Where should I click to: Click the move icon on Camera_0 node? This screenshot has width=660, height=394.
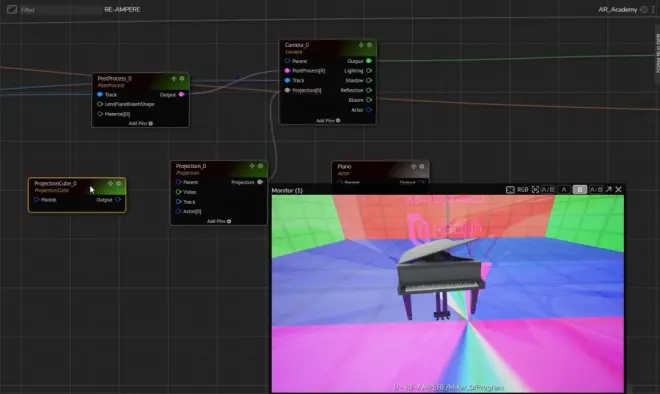click(x=361, y=45)
